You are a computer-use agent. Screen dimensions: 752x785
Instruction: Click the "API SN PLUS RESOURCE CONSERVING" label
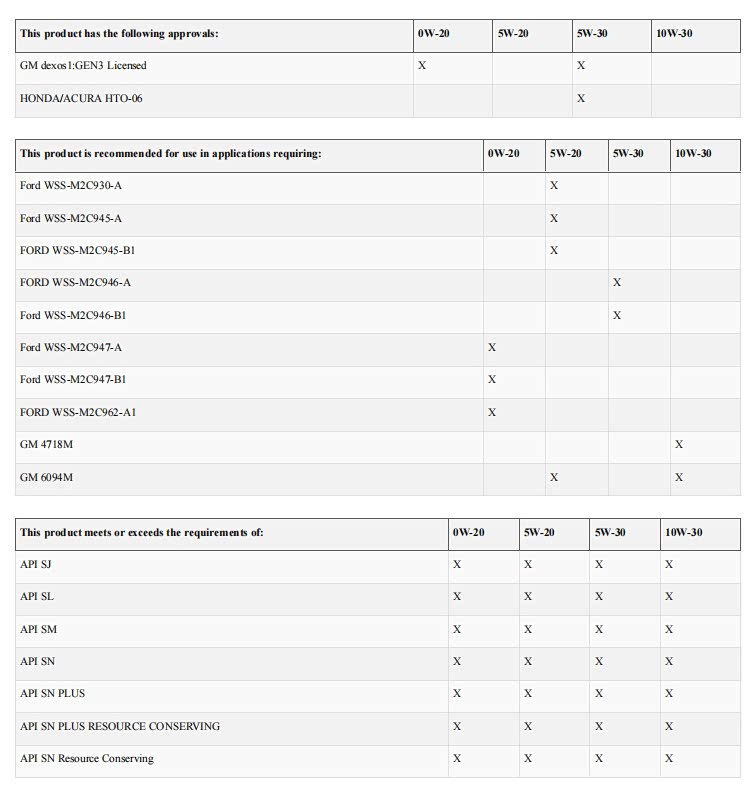pos(120,726)
